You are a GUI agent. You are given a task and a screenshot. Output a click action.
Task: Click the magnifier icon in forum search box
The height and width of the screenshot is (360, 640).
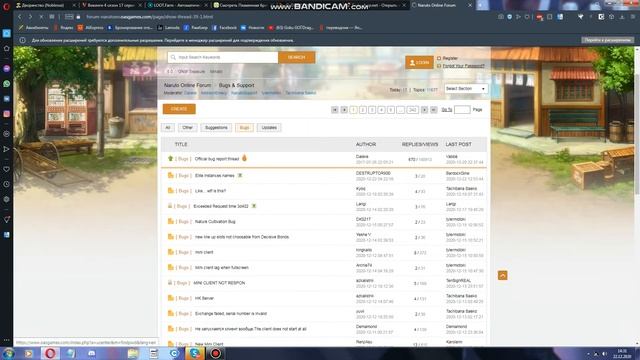173,58
